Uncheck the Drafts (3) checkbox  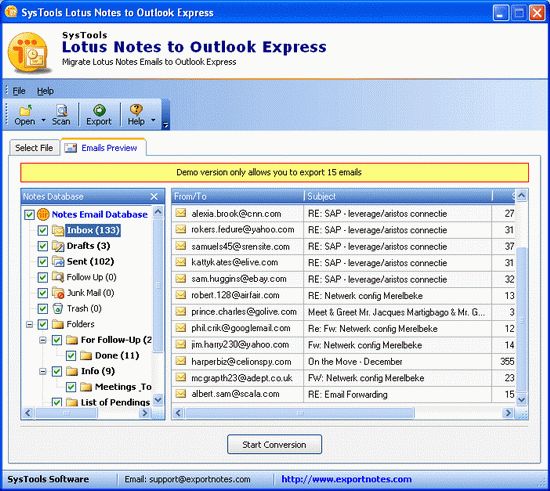(43, 246)
